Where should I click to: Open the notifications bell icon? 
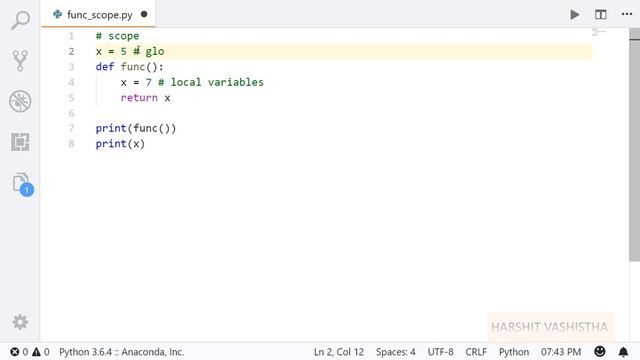(x=623, y=352)
